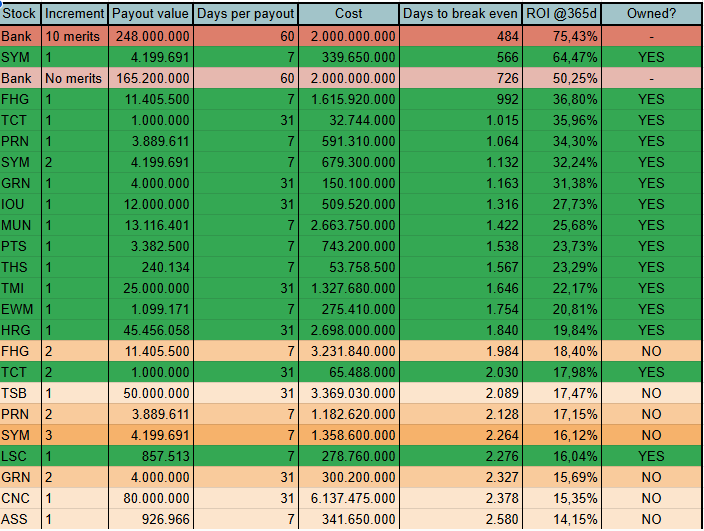704x531 pixels.
Task: Click ROI cell 27,73%
Action: click(x=562, y=204)
